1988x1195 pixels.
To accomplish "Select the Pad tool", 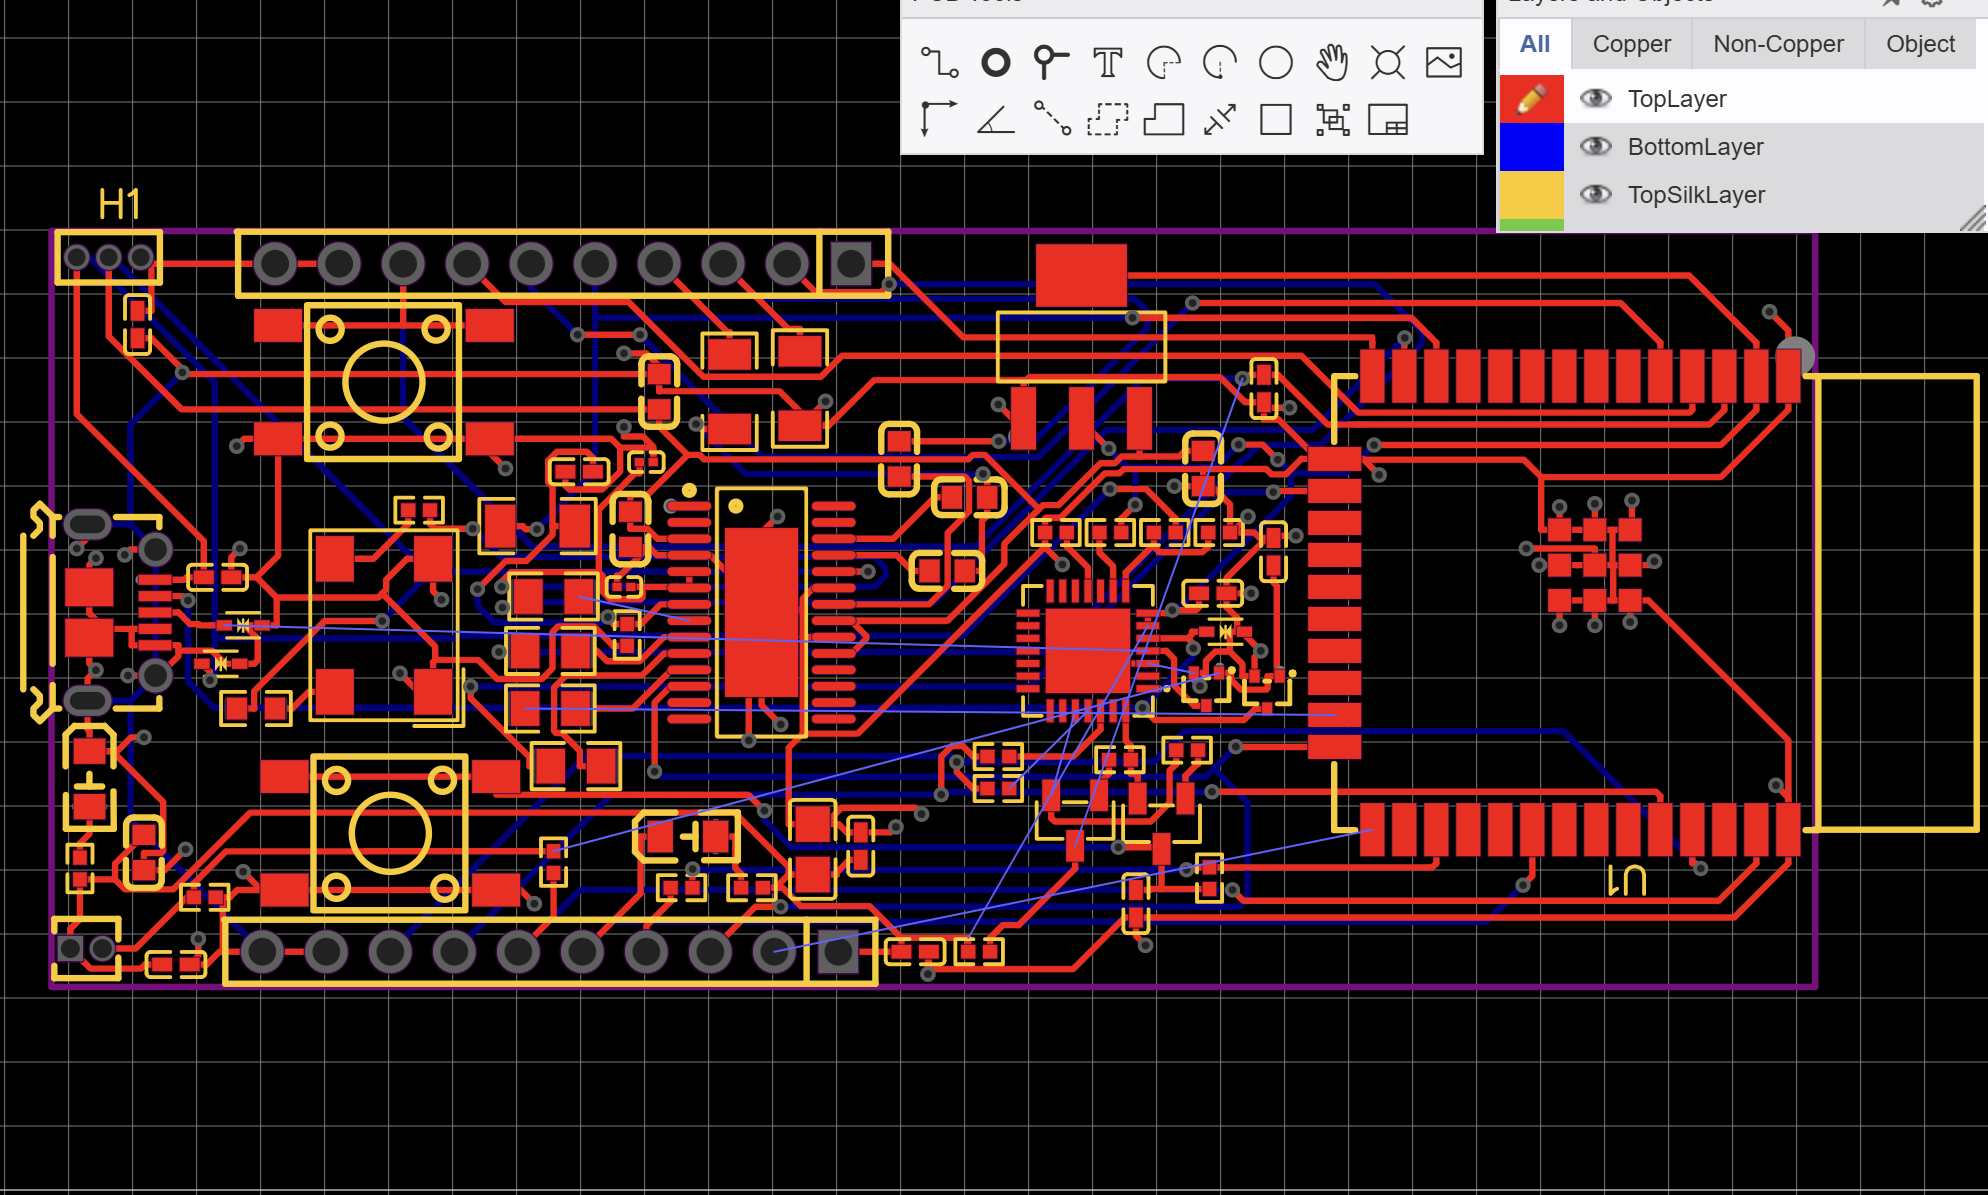I will click(x=995, y=63).
